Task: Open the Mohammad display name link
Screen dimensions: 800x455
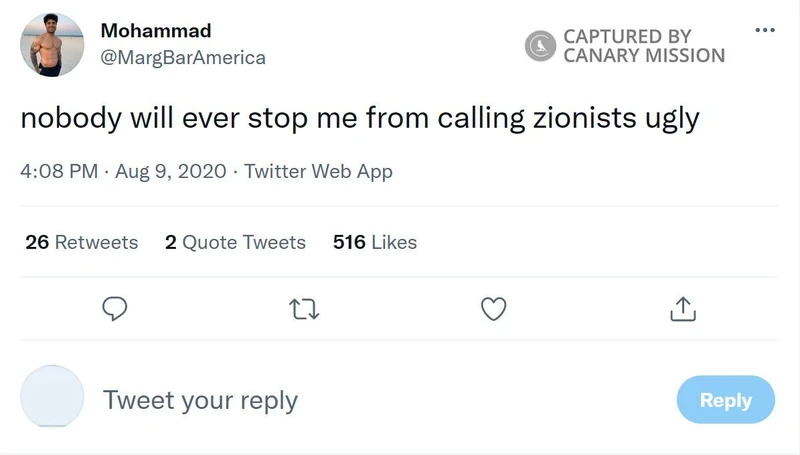Action: click(156, 31)
